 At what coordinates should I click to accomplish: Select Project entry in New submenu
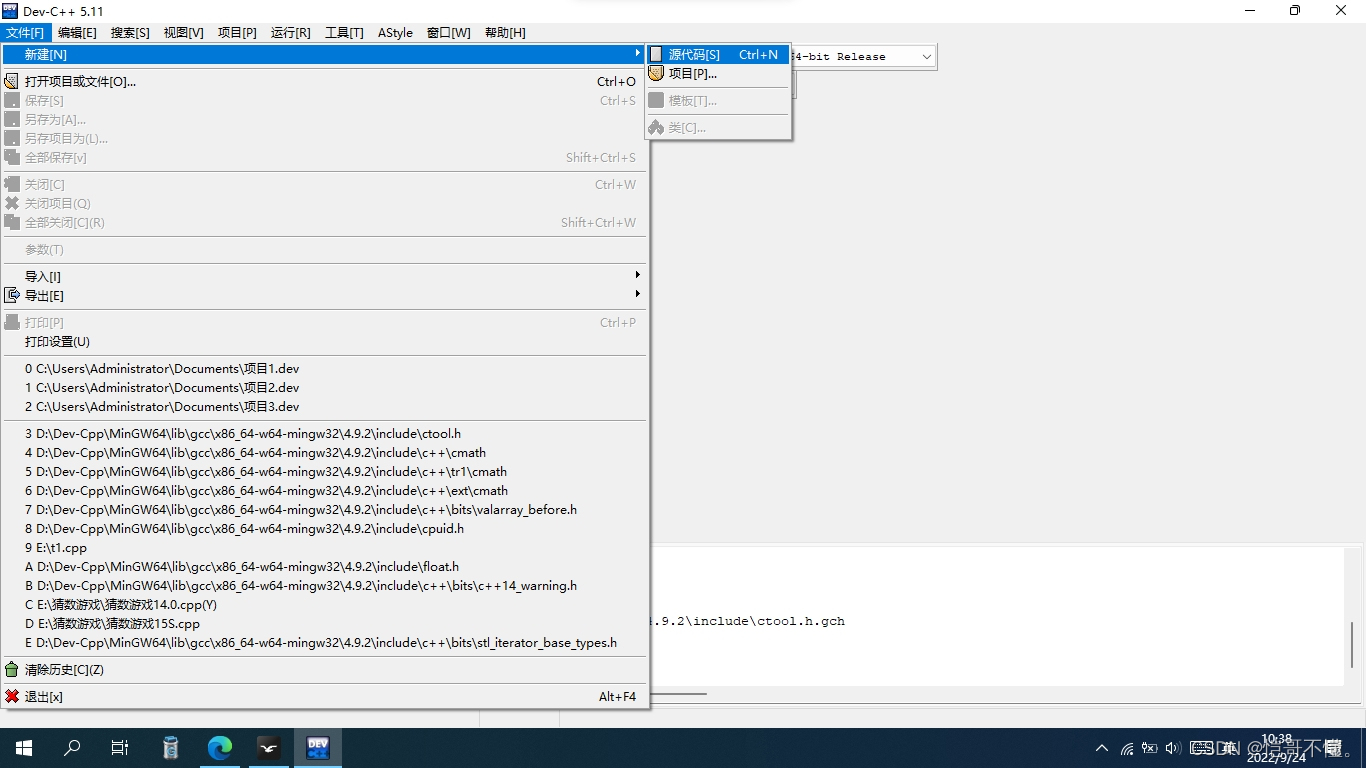[718, 74]
